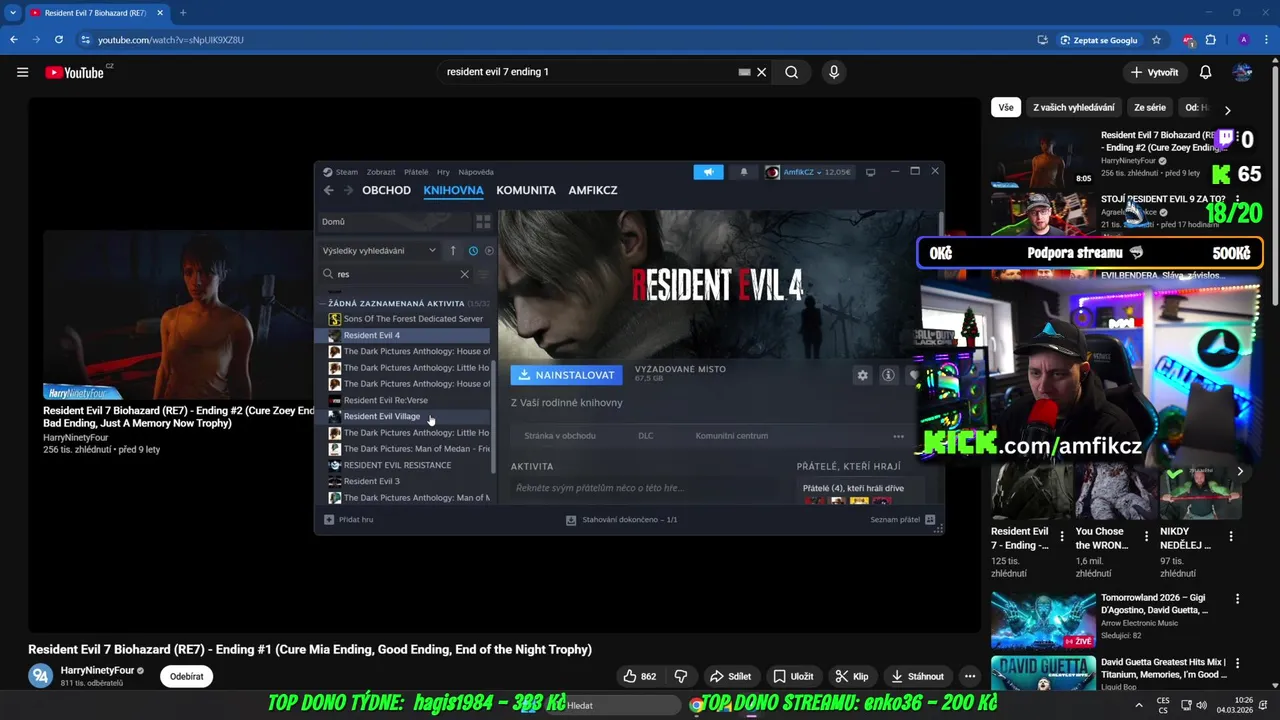Click the Steam downloads icon in footer

coord(571,520)
